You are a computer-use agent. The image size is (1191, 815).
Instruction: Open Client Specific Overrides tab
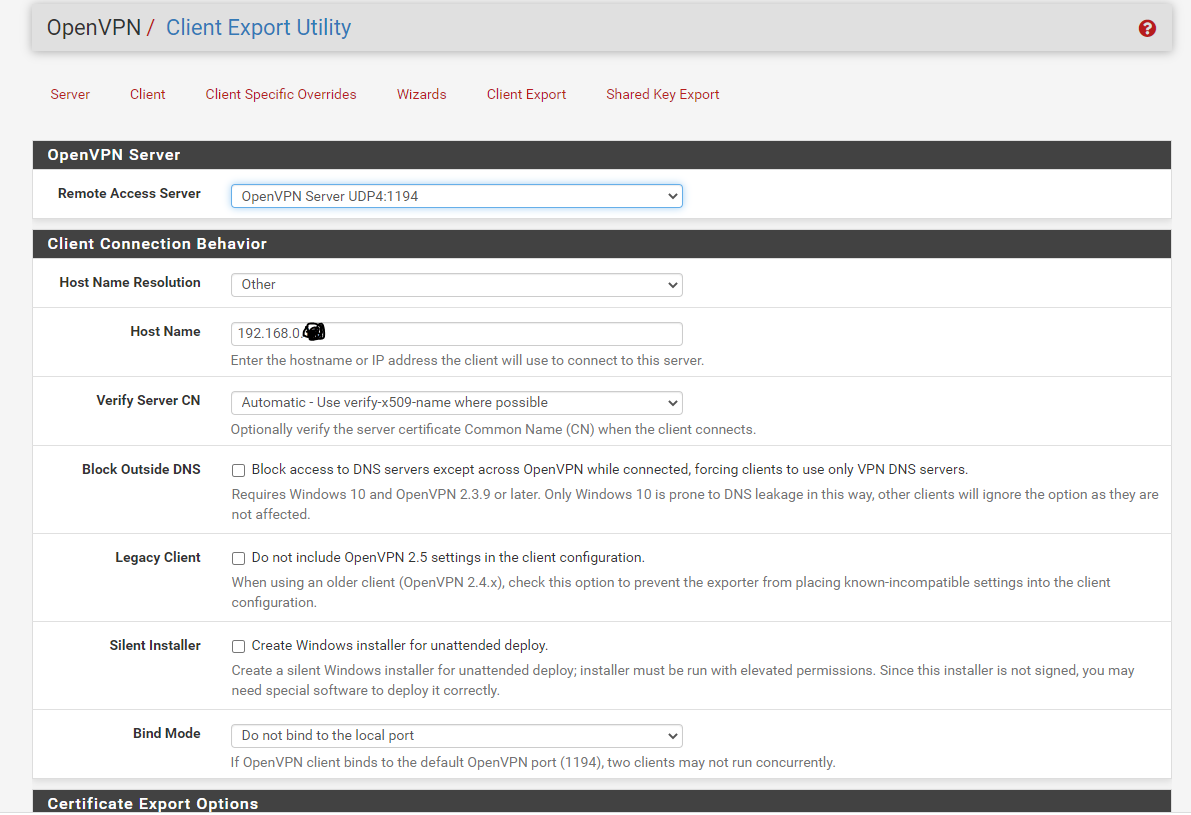pos(281,94)
